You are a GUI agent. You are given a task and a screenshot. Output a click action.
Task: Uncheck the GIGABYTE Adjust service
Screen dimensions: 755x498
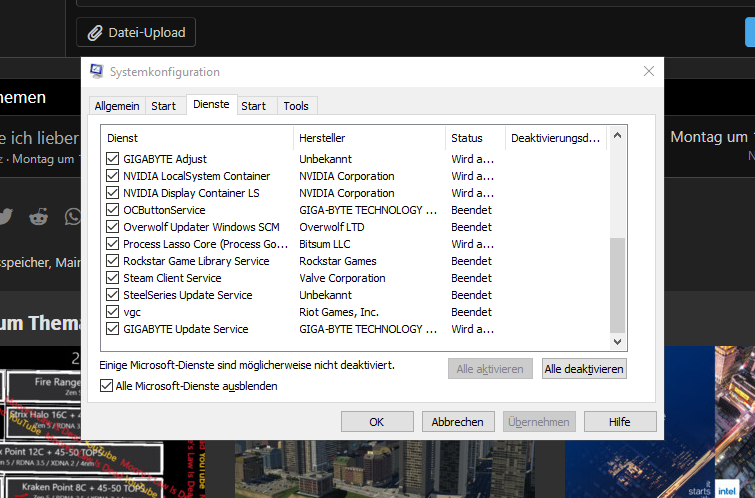(112, 158)
